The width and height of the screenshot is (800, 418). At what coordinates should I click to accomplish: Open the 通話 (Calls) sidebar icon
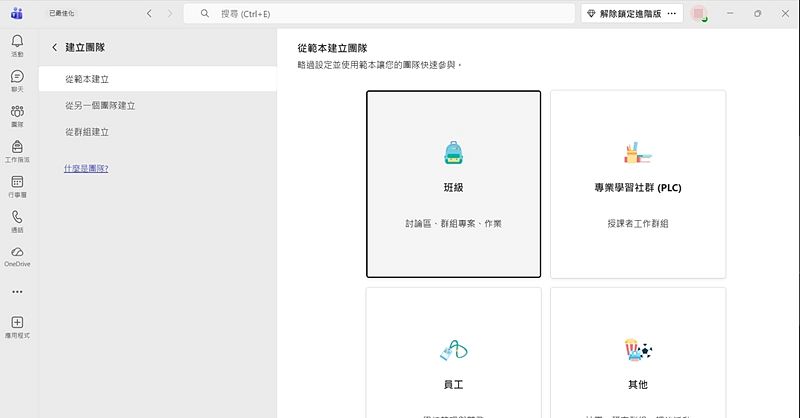(x=17, y=220)
